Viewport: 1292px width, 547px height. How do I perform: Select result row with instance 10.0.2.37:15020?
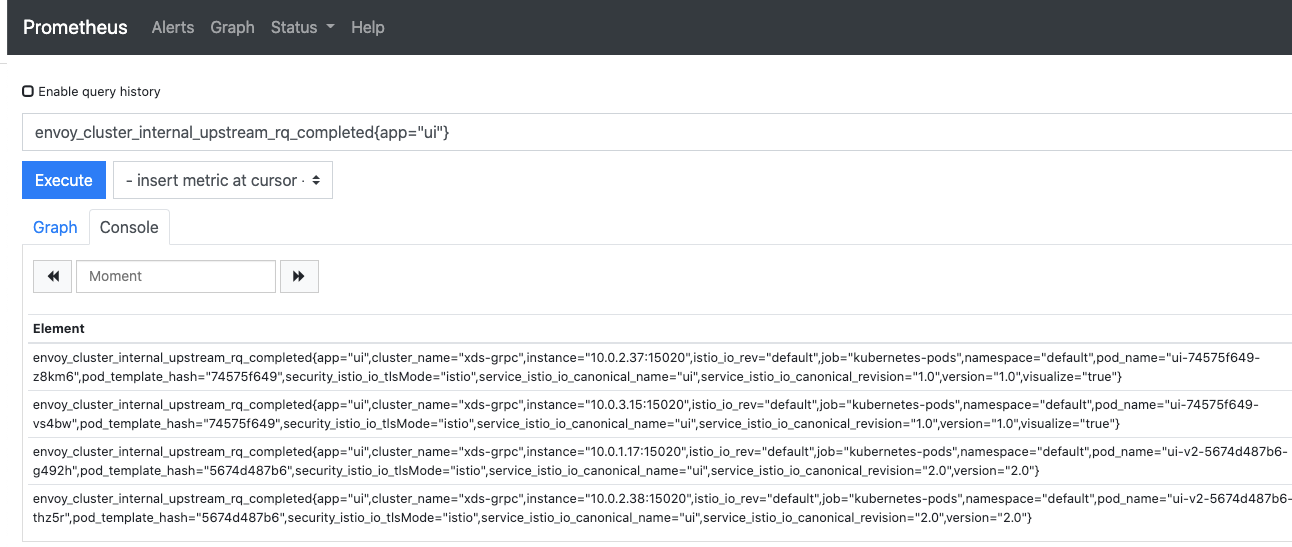[646, 367]
